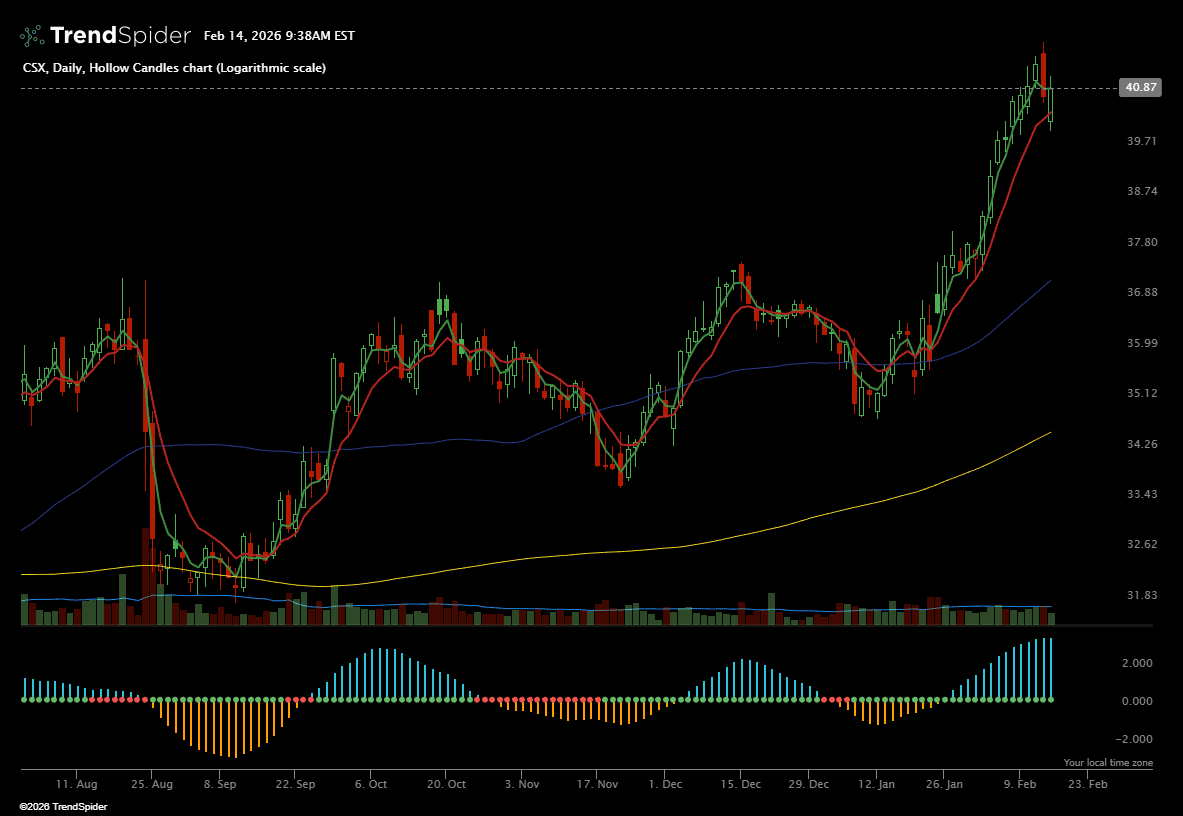The image size is (1183, 816).
Task: Pick the 11. Aug date label
Action: pos(77,785)
